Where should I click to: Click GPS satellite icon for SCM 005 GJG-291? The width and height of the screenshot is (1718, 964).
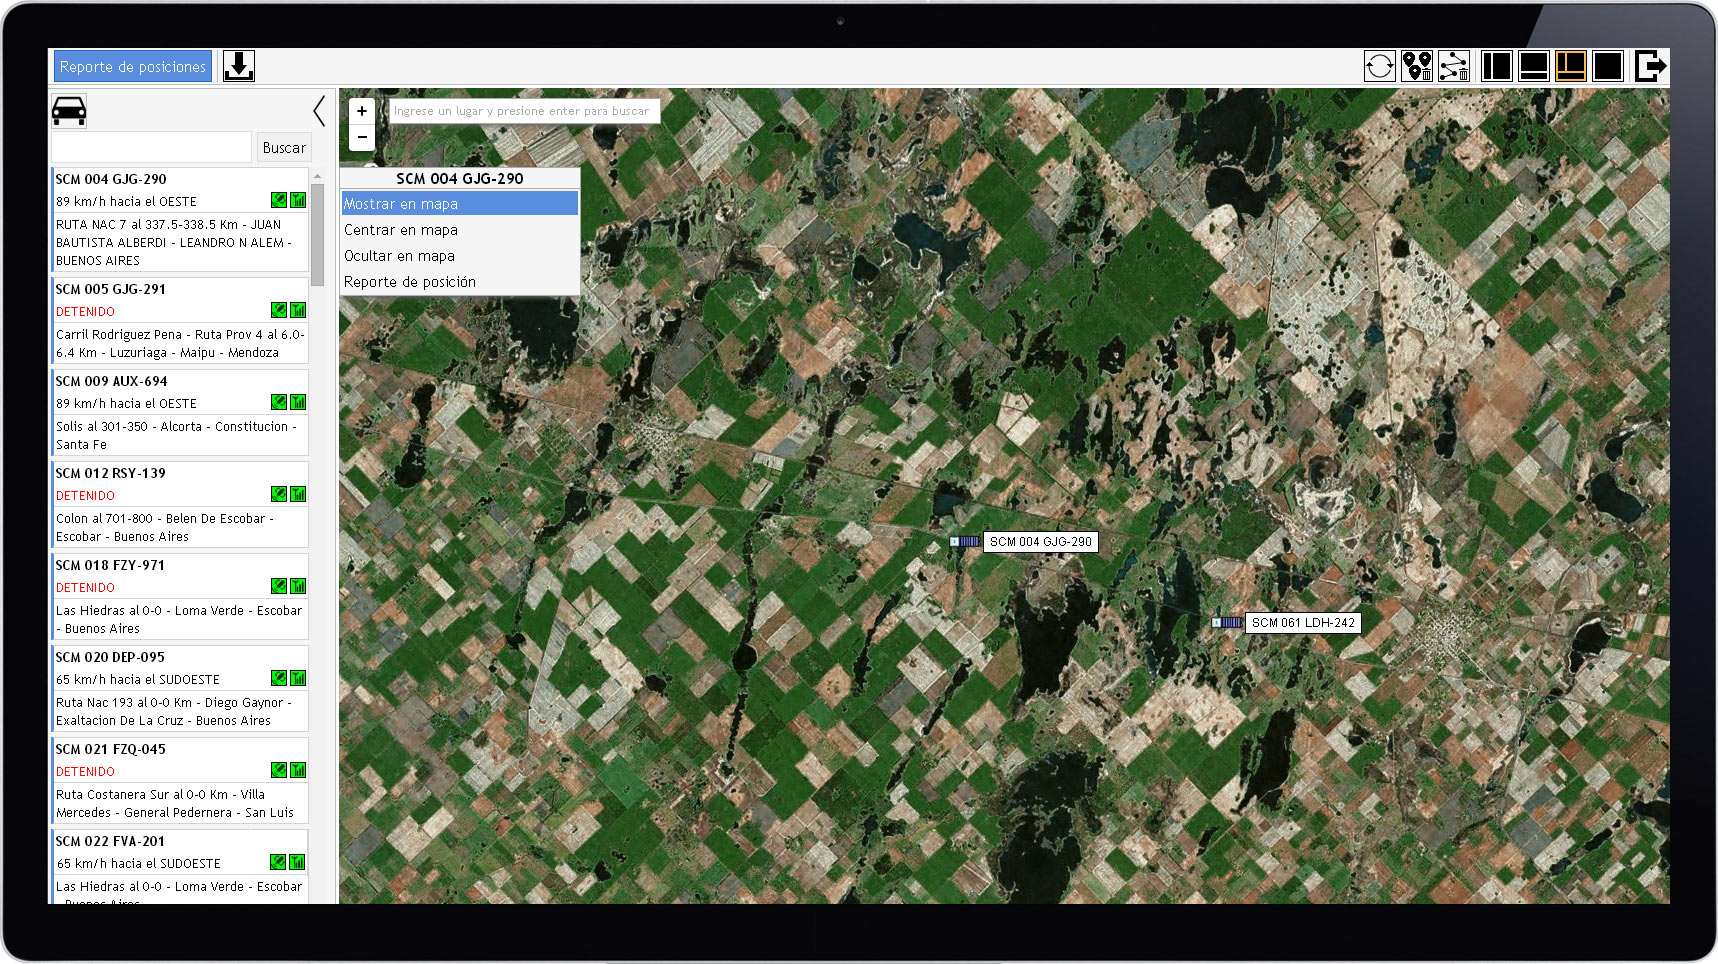(x=279, y=310)
